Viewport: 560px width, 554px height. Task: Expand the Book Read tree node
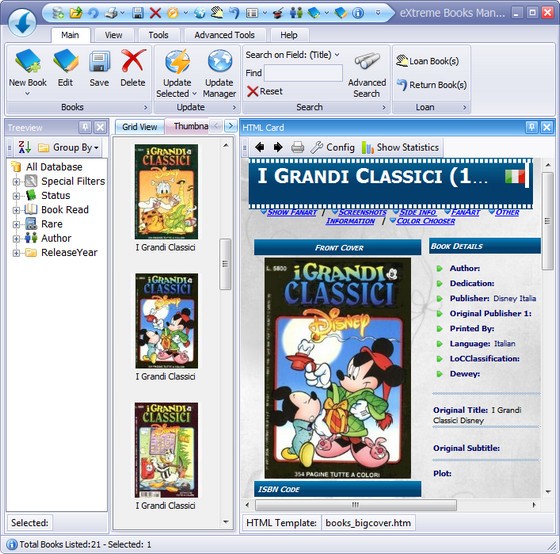[x=16, y=210]
